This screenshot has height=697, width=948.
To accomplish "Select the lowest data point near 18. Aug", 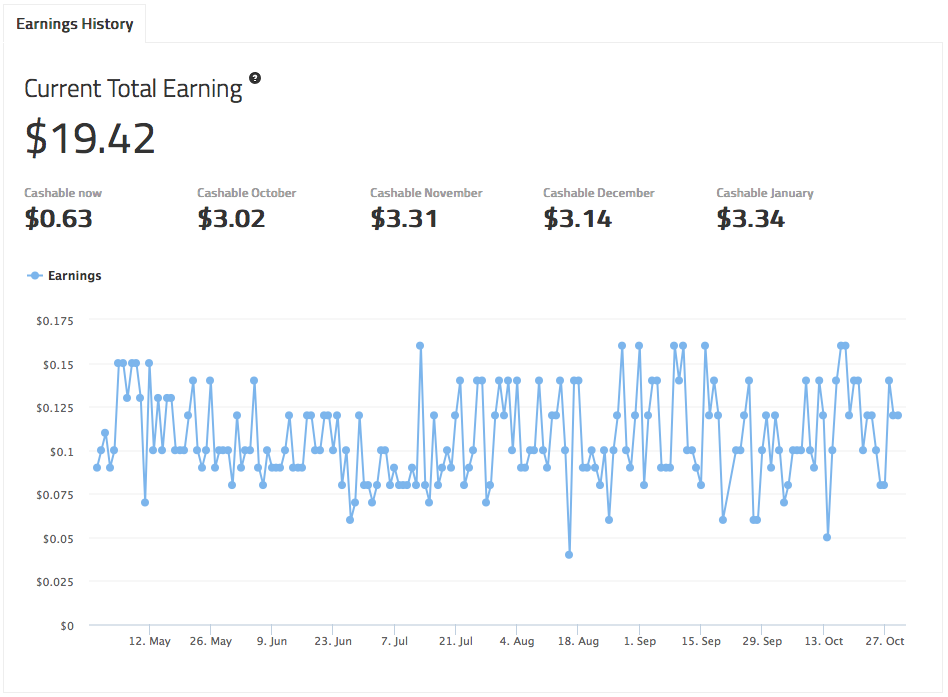I will [569, 554].
